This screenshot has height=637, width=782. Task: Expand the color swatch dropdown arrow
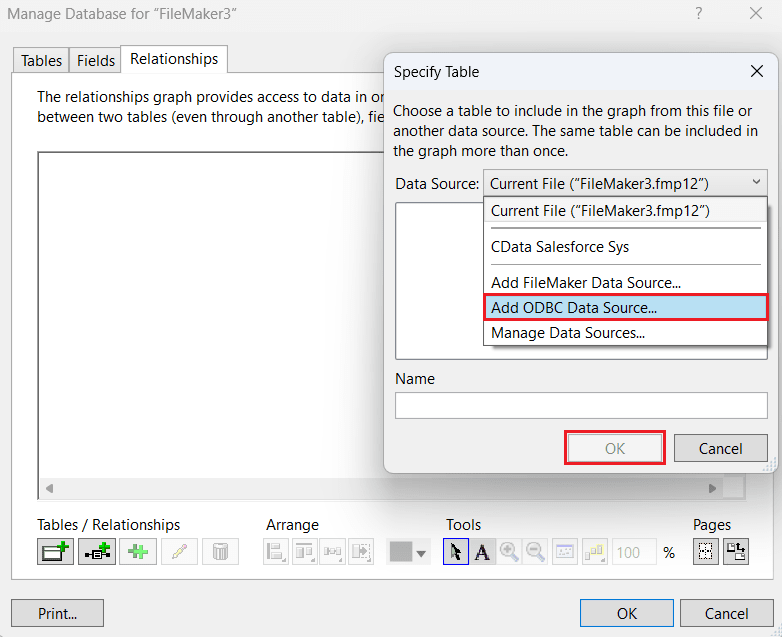[x=422, y=553]
